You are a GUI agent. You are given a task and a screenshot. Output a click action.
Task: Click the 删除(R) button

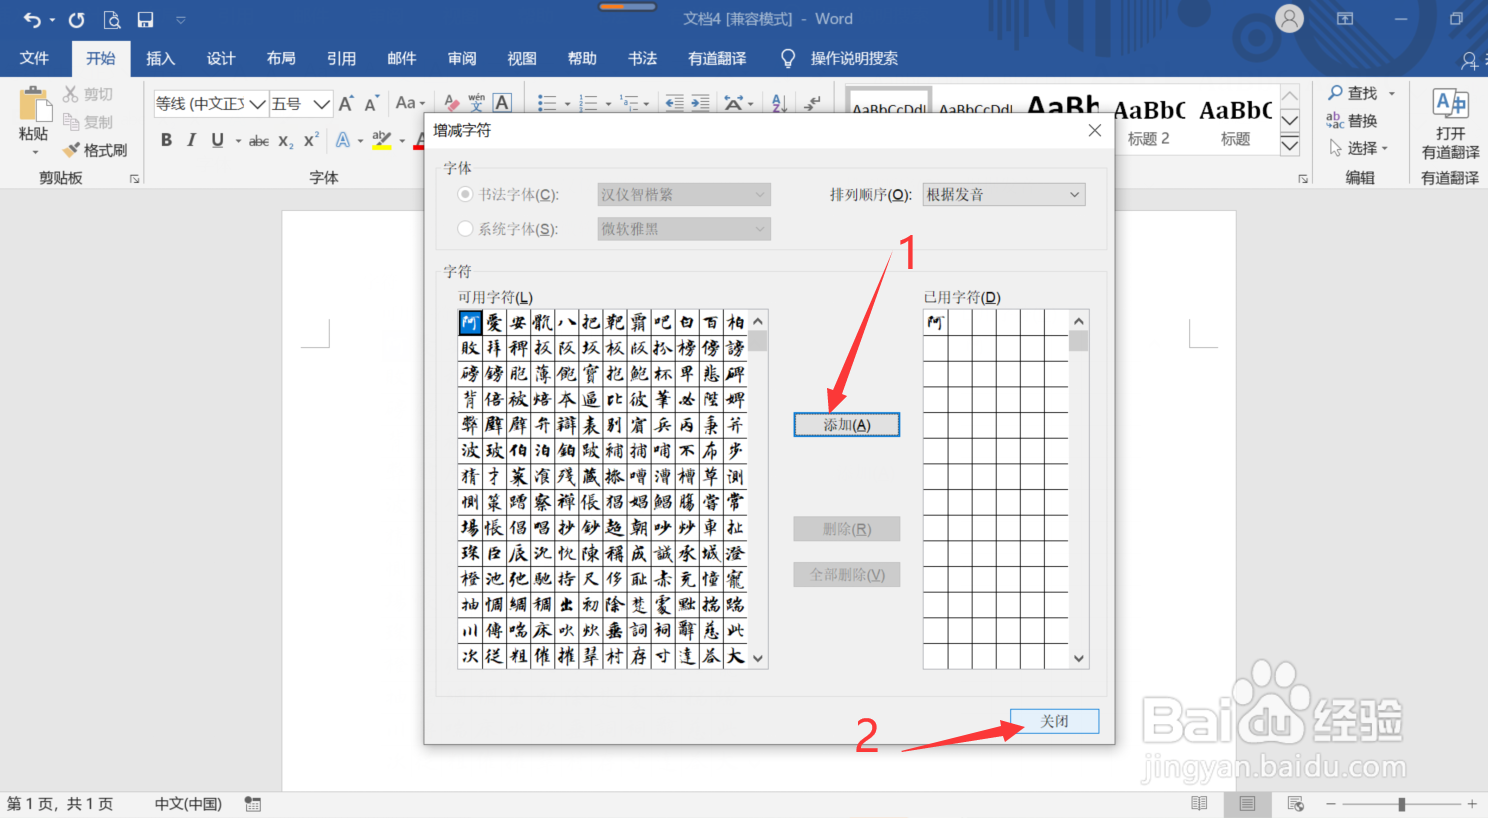click(847, 529)
